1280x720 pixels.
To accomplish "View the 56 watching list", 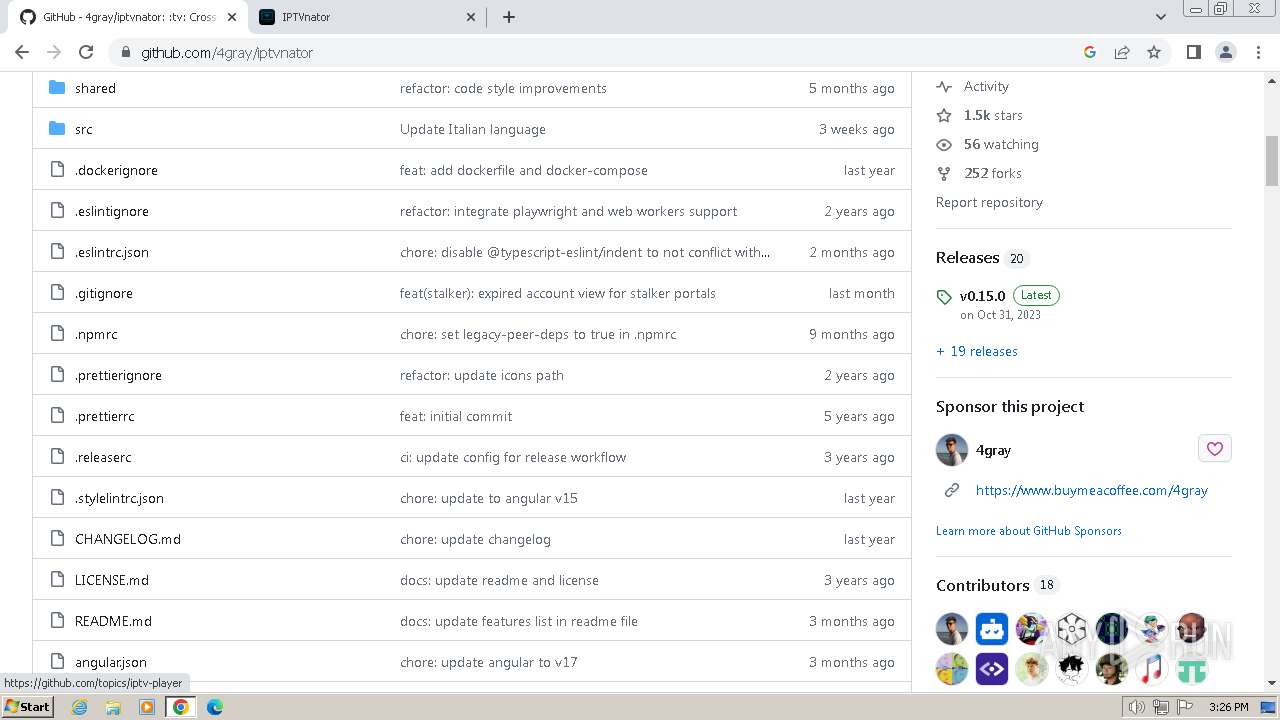I will click(1001, 144).
